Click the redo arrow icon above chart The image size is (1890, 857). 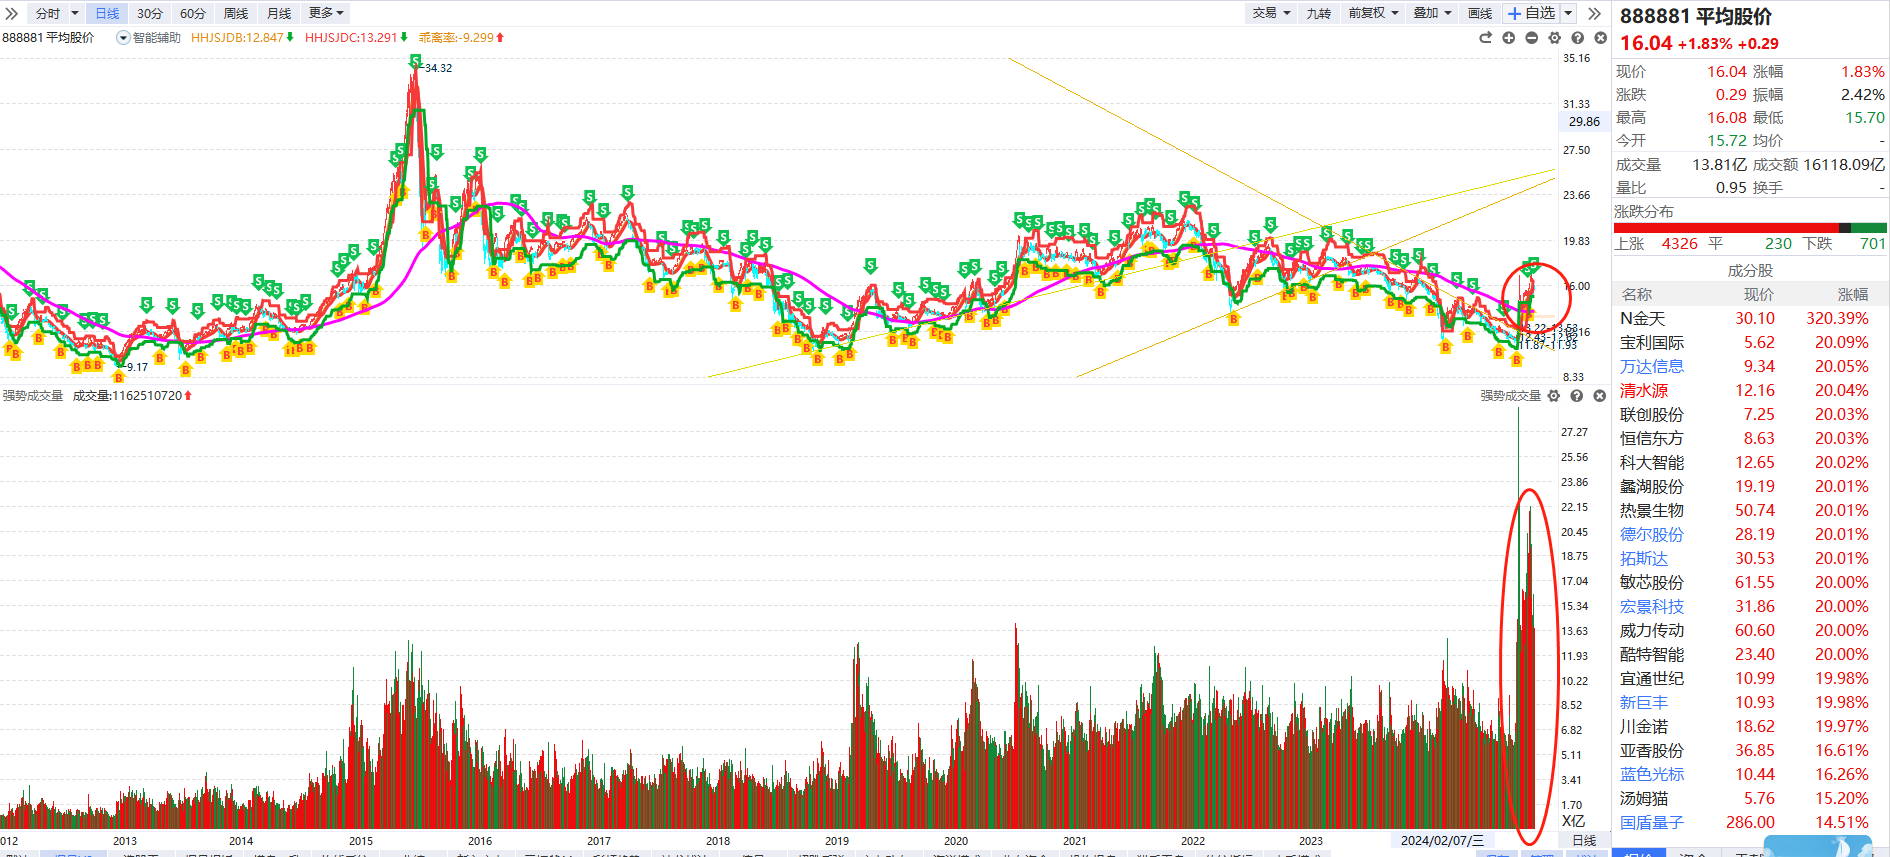tap(1485, 38)
